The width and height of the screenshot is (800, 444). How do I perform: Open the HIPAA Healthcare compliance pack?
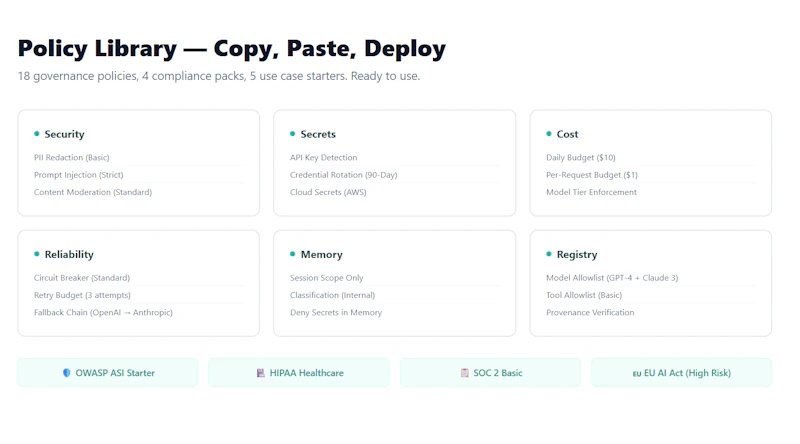pyautogui.click(x=299, y=373)
